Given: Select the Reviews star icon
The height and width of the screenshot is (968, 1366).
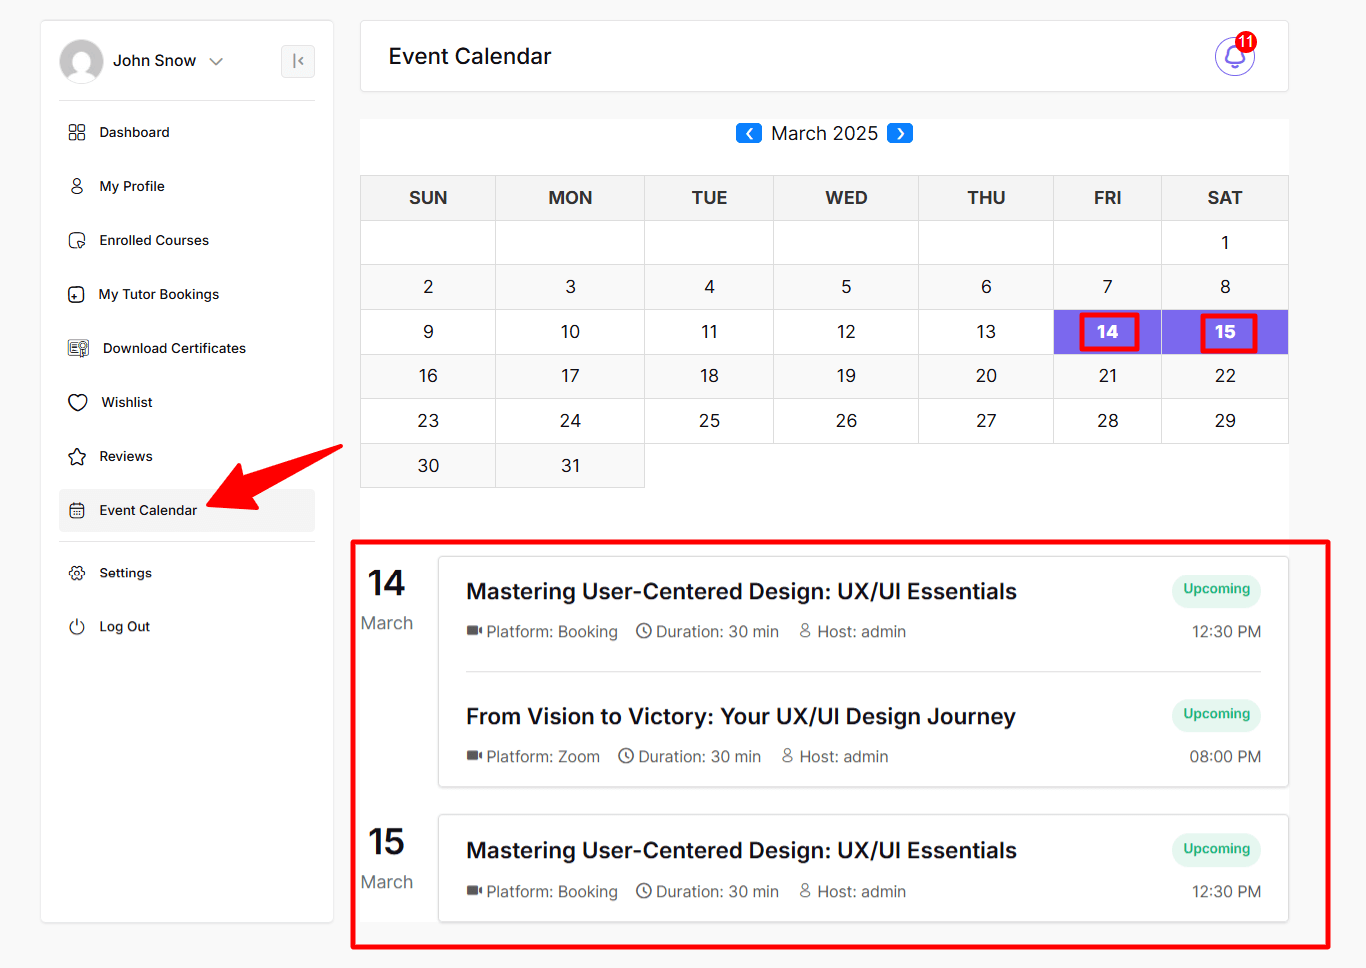Looking at the screenshot, I should [77, 456].
